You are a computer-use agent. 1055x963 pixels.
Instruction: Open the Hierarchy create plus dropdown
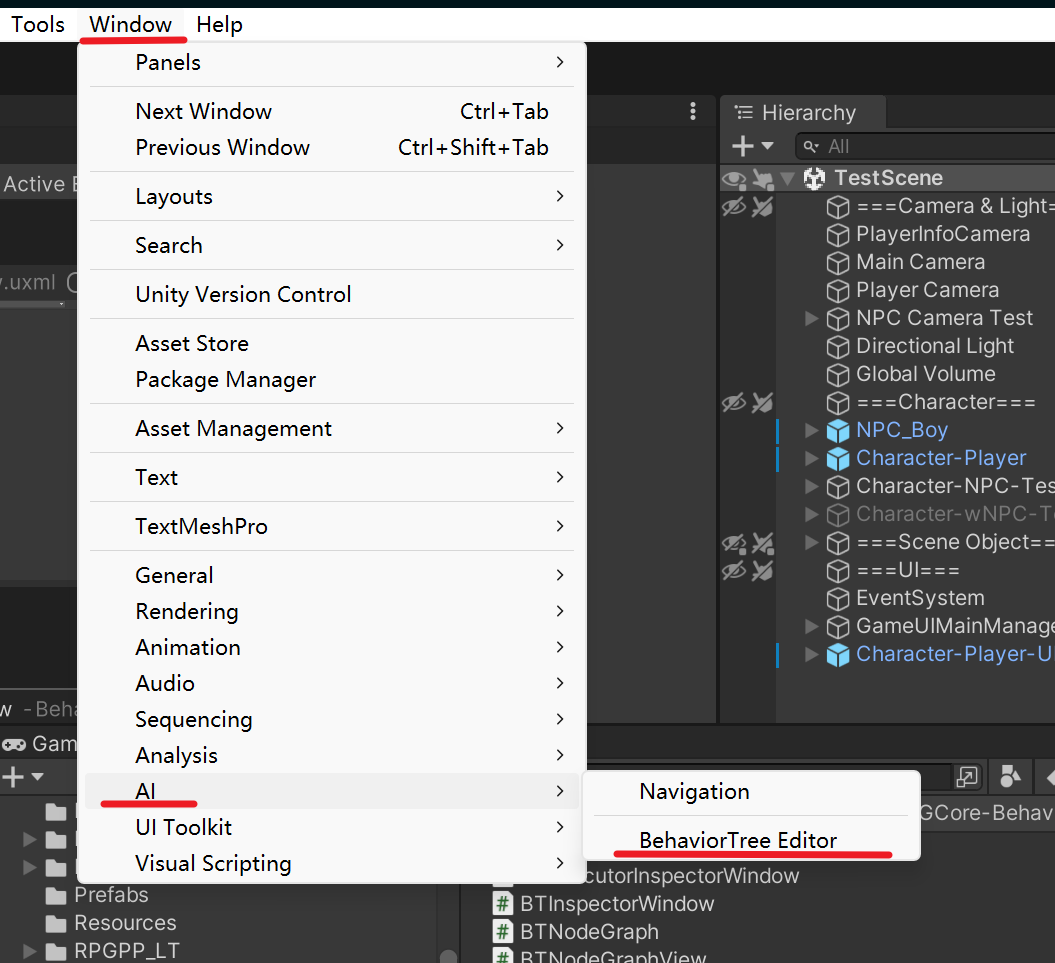(752, 147)
